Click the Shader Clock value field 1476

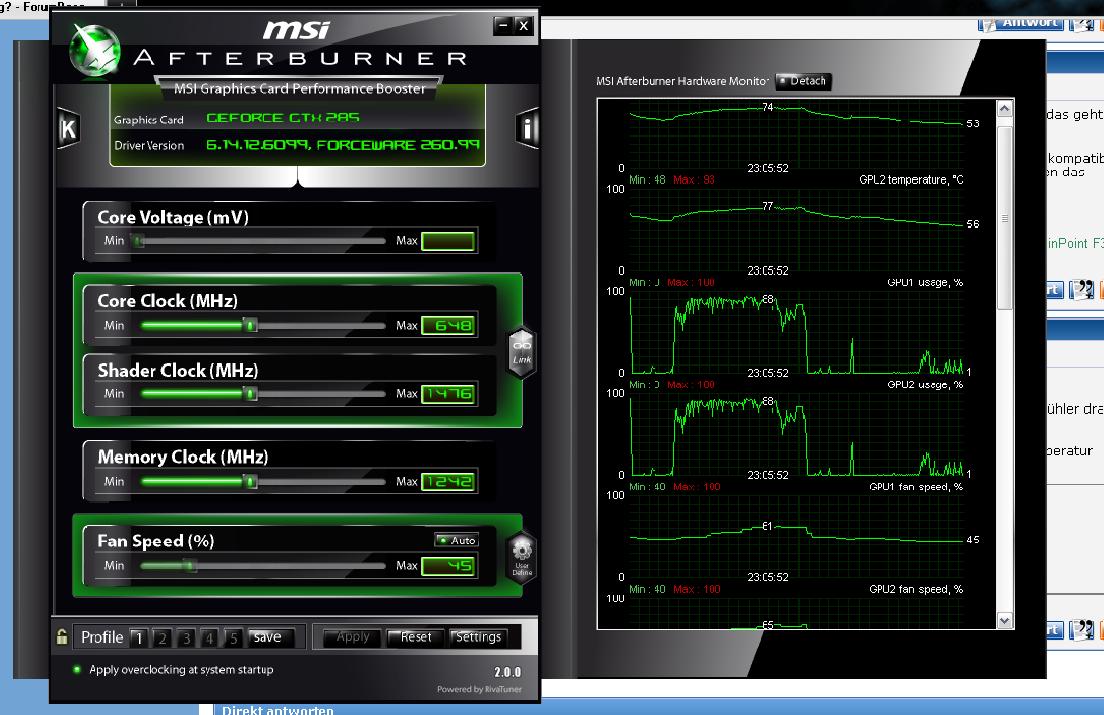pos(448,393)
